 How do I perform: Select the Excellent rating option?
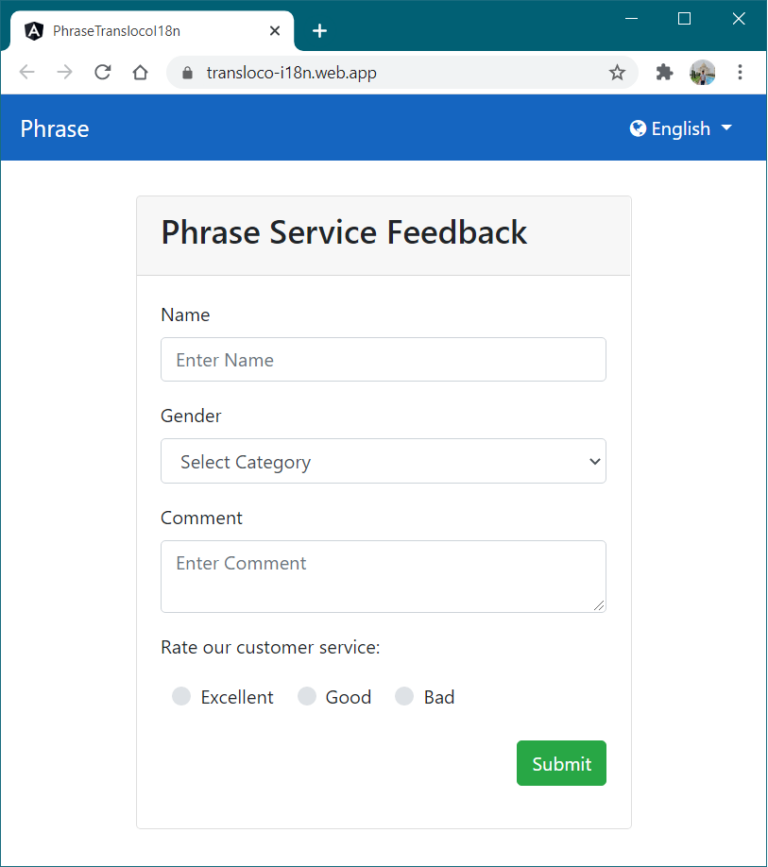(181, 696)
